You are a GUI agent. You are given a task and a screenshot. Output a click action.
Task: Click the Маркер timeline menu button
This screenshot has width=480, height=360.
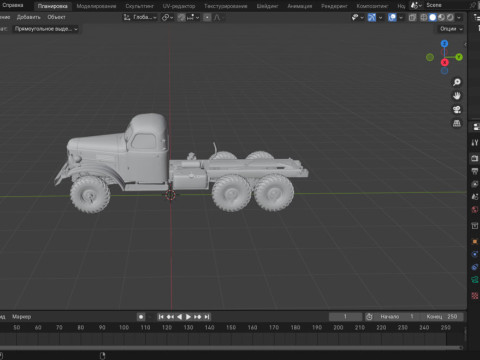pos(21,317)
